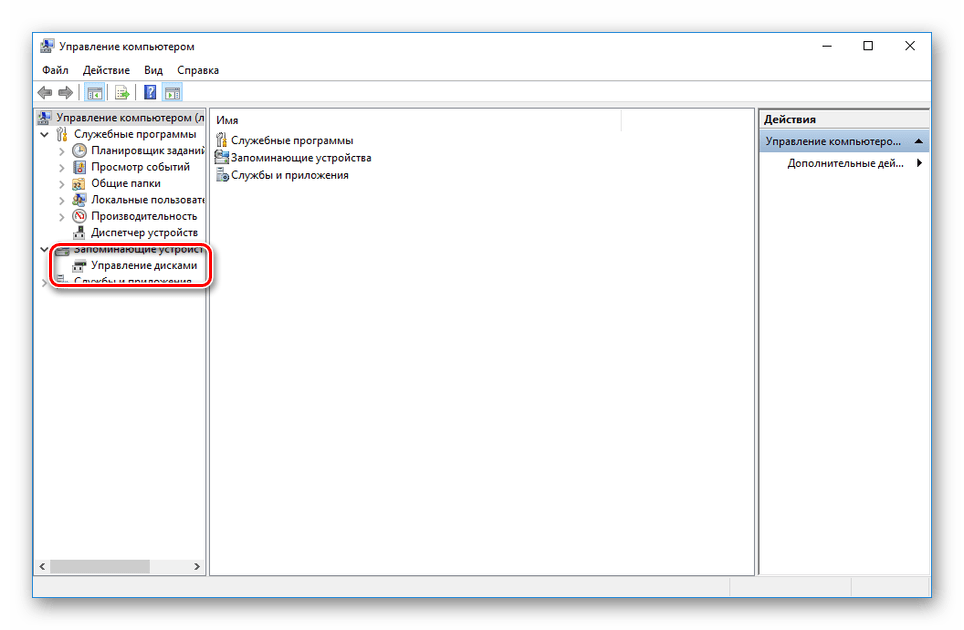The image size is (964, 630).
Task: Expand the Производительность node
Action: [61, 217]
